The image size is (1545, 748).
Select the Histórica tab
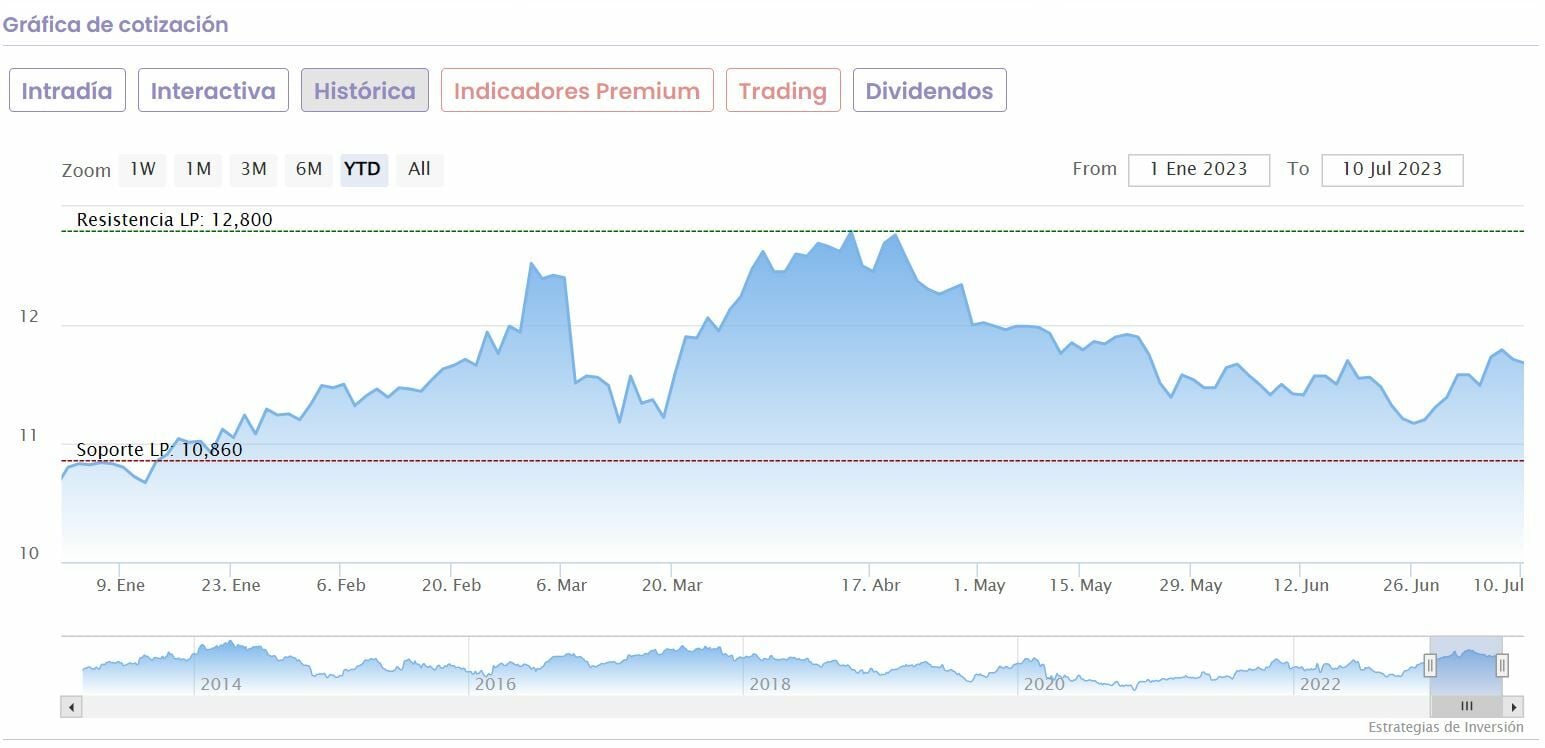[365, 91]
